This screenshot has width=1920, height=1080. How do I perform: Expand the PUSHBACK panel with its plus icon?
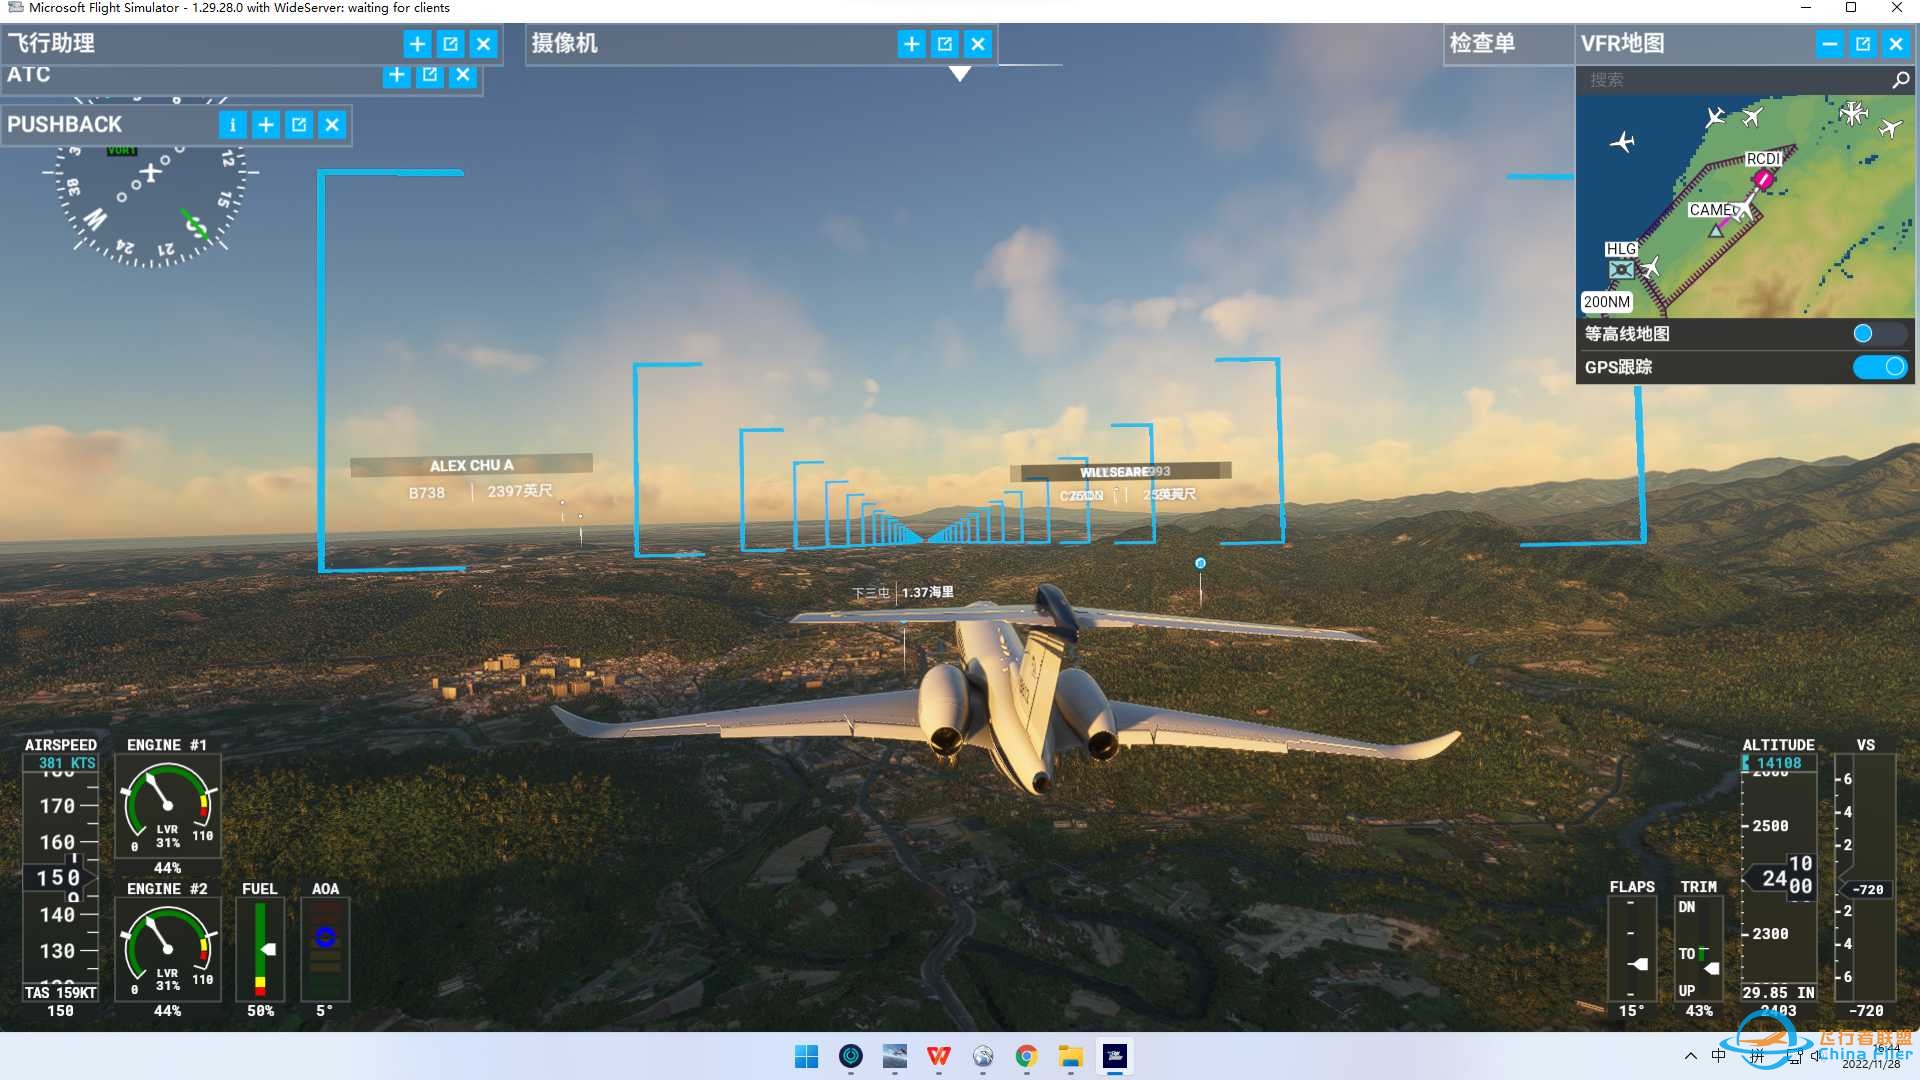pos(265,125)
